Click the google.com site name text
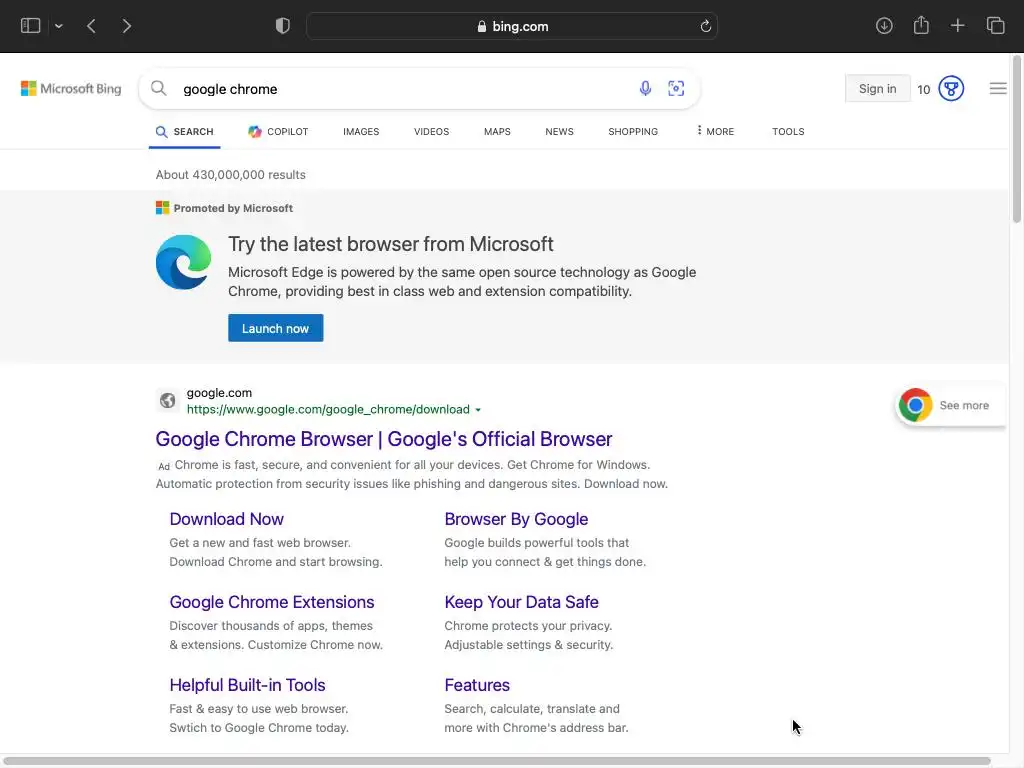 219,392
